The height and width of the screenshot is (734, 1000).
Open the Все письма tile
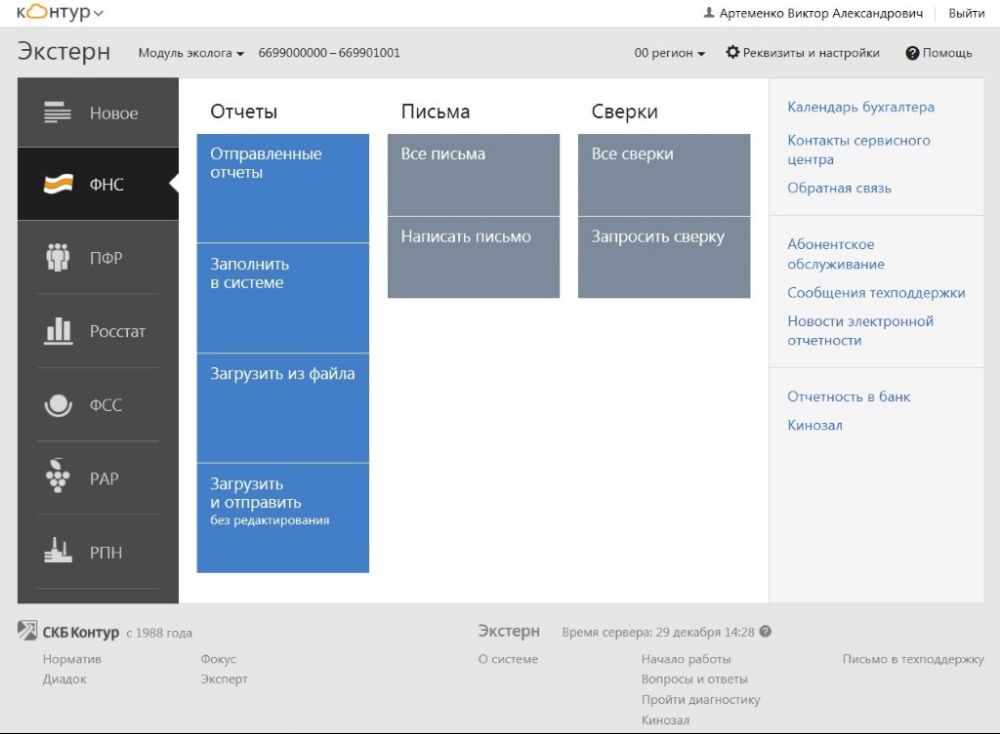[473, 175]
